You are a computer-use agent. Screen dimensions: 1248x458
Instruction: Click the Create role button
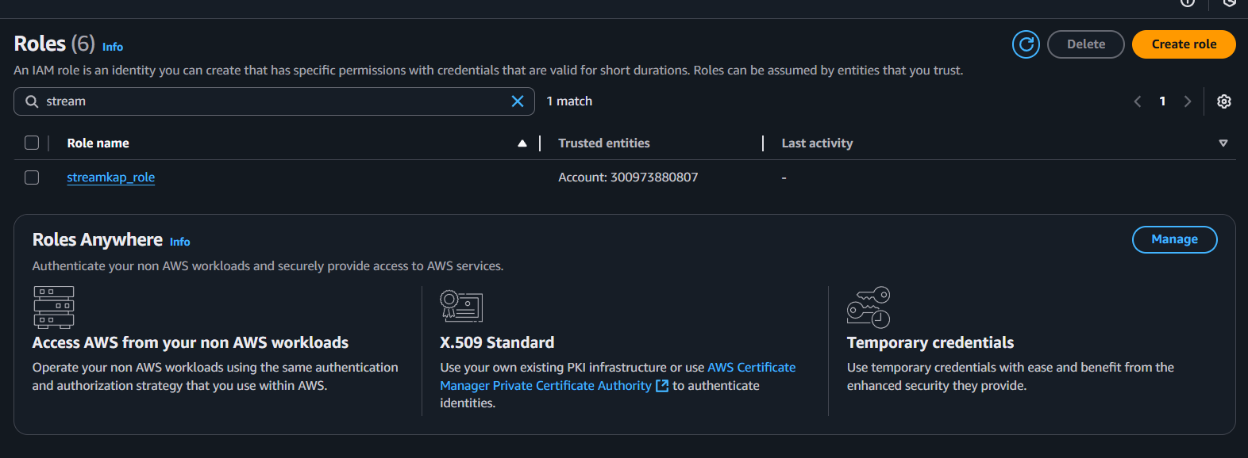coord(1184,44)
